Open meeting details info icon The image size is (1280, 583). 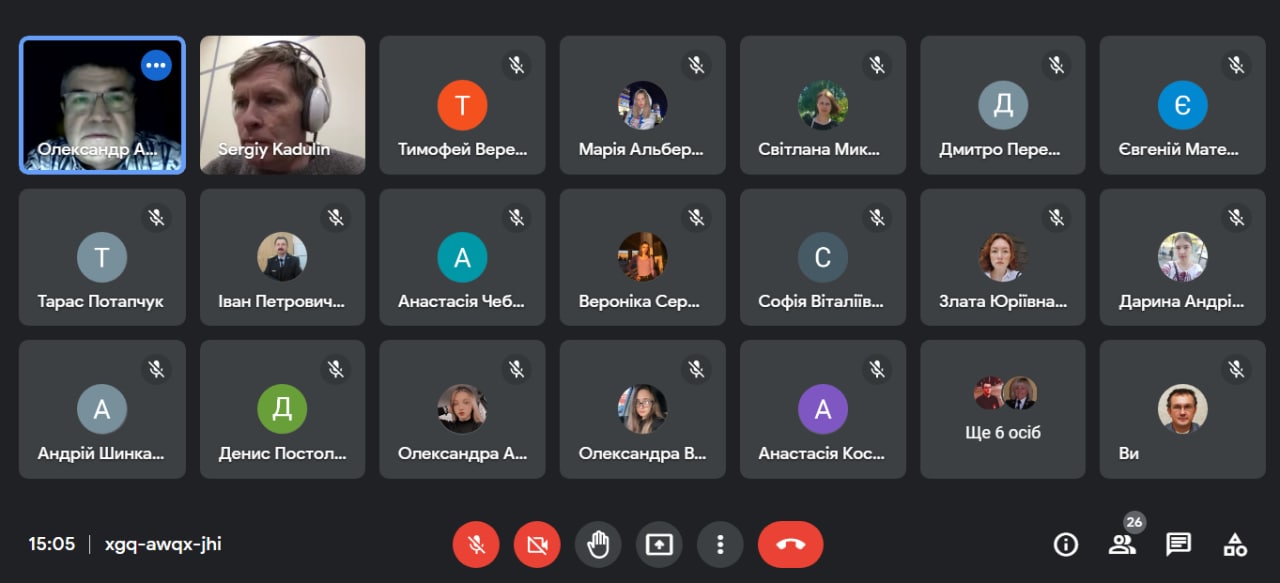tap(1066, 544)
